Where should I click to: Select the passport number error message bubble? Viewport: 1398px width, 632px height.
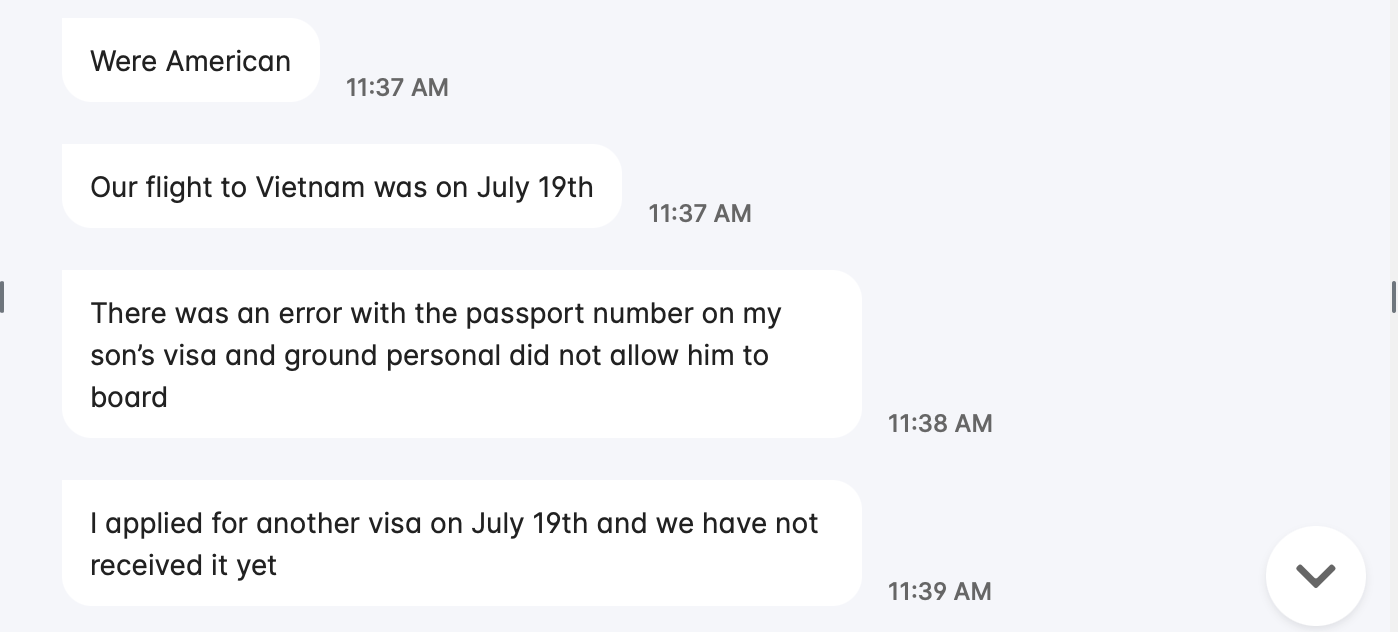tap(462, 354)
